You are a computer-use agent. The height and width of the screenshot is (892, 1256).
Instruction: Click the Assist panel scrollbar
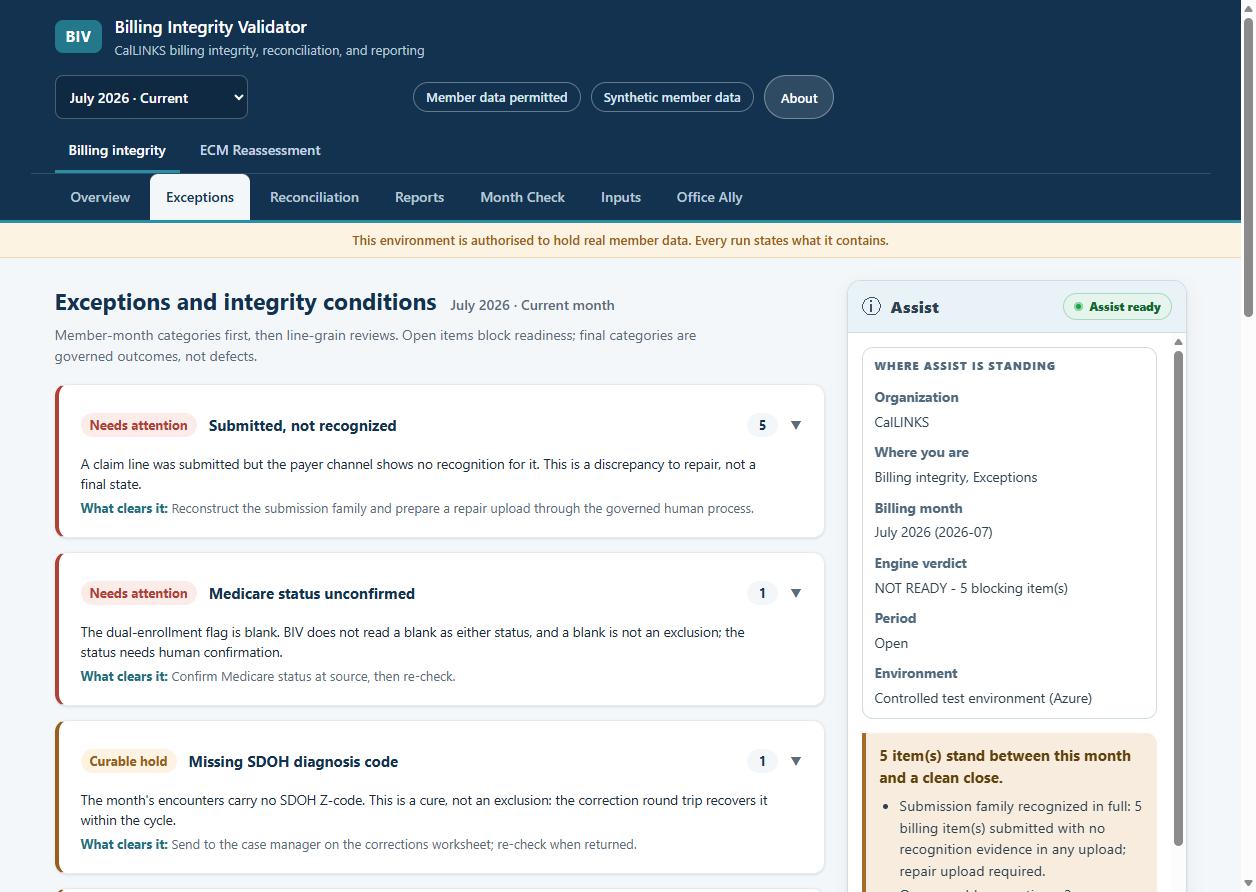1178,600
